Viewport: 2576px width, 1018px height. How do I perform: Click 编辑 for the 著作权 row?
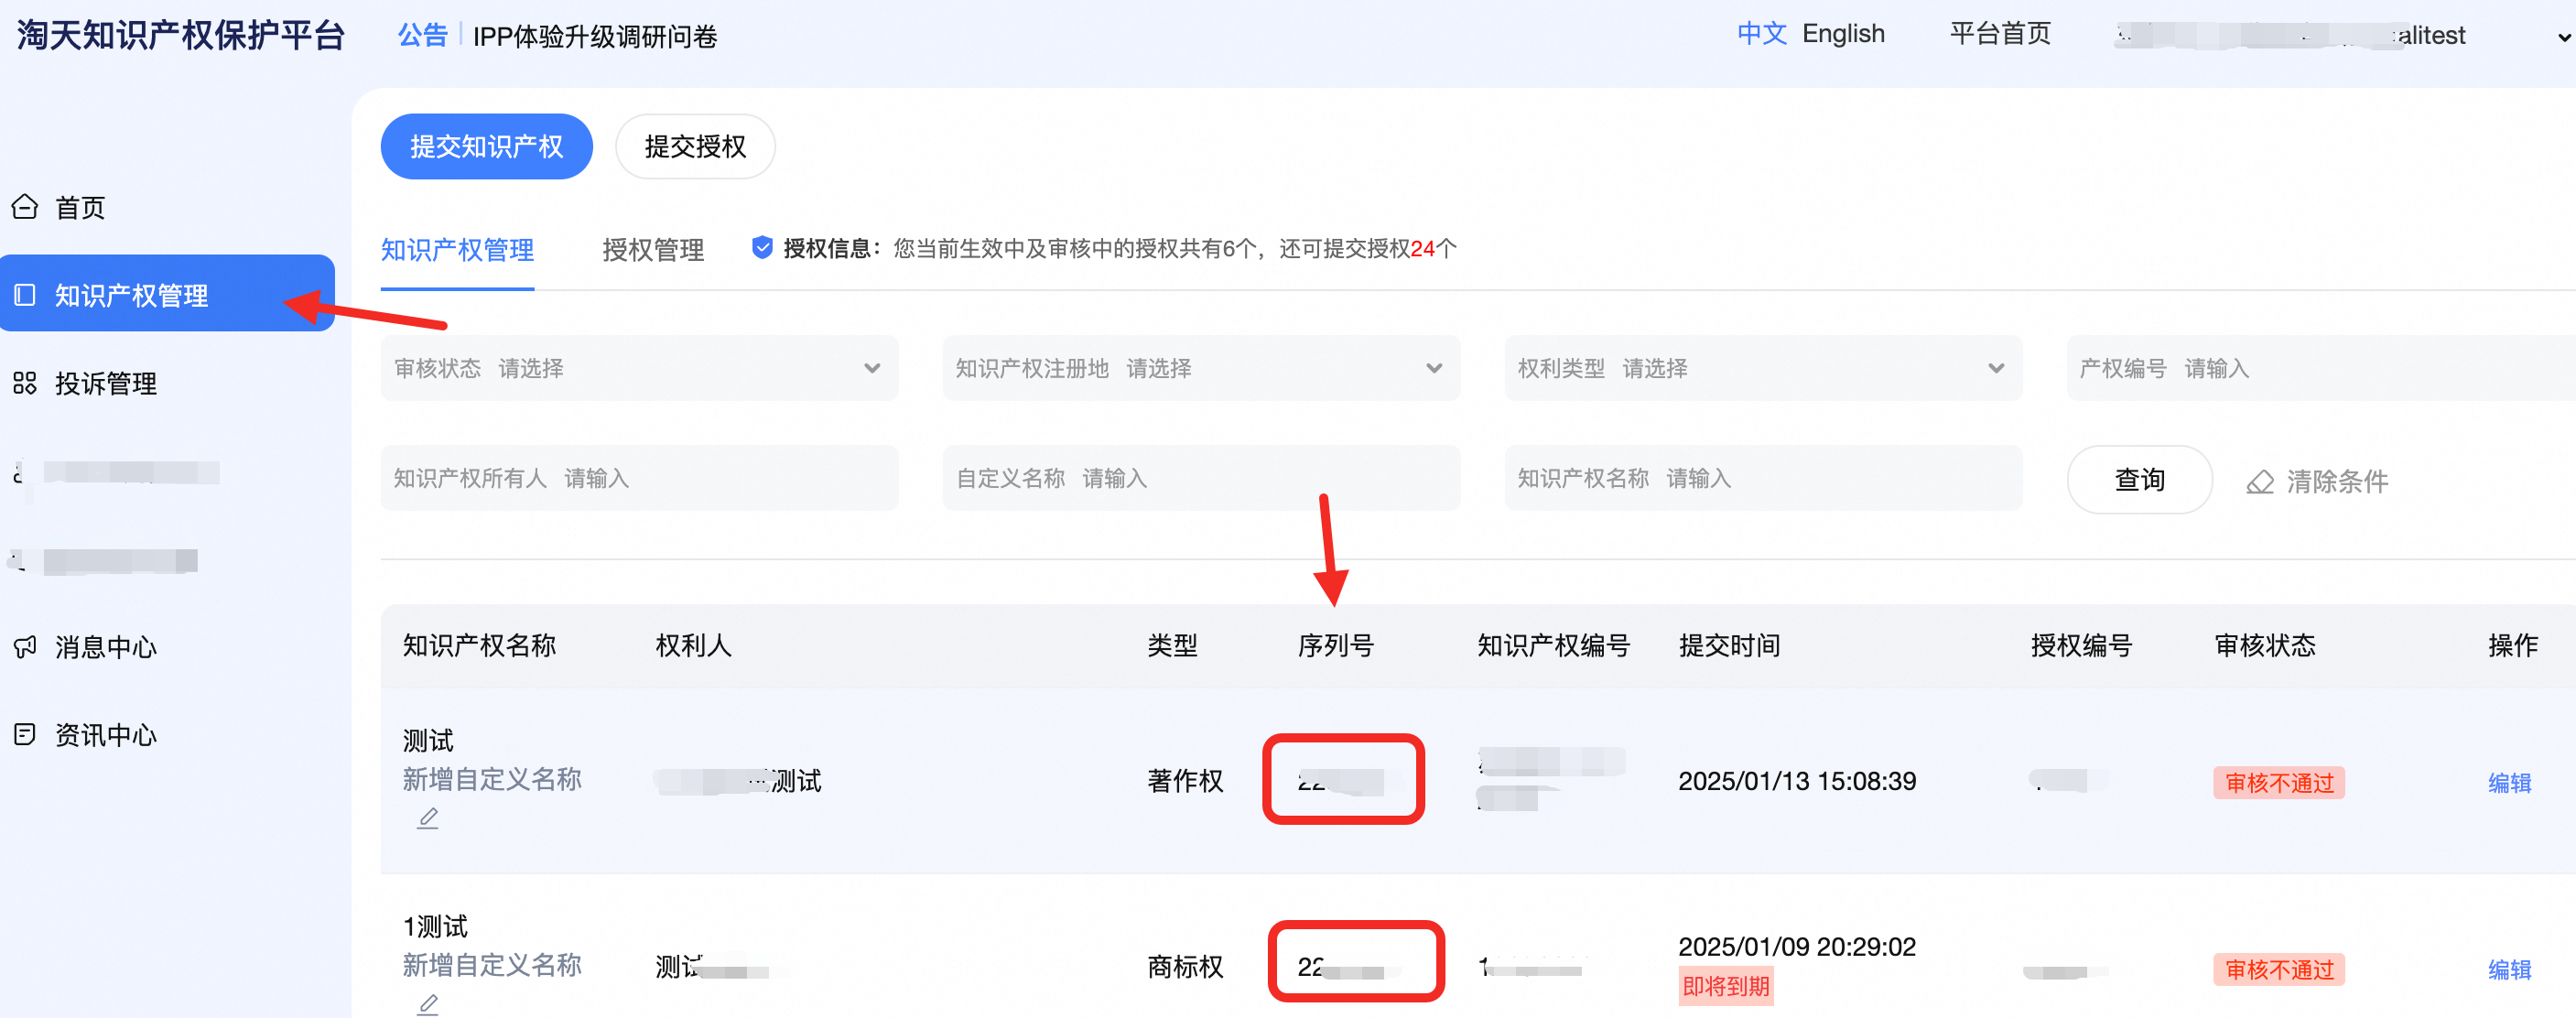(2509, 782)
